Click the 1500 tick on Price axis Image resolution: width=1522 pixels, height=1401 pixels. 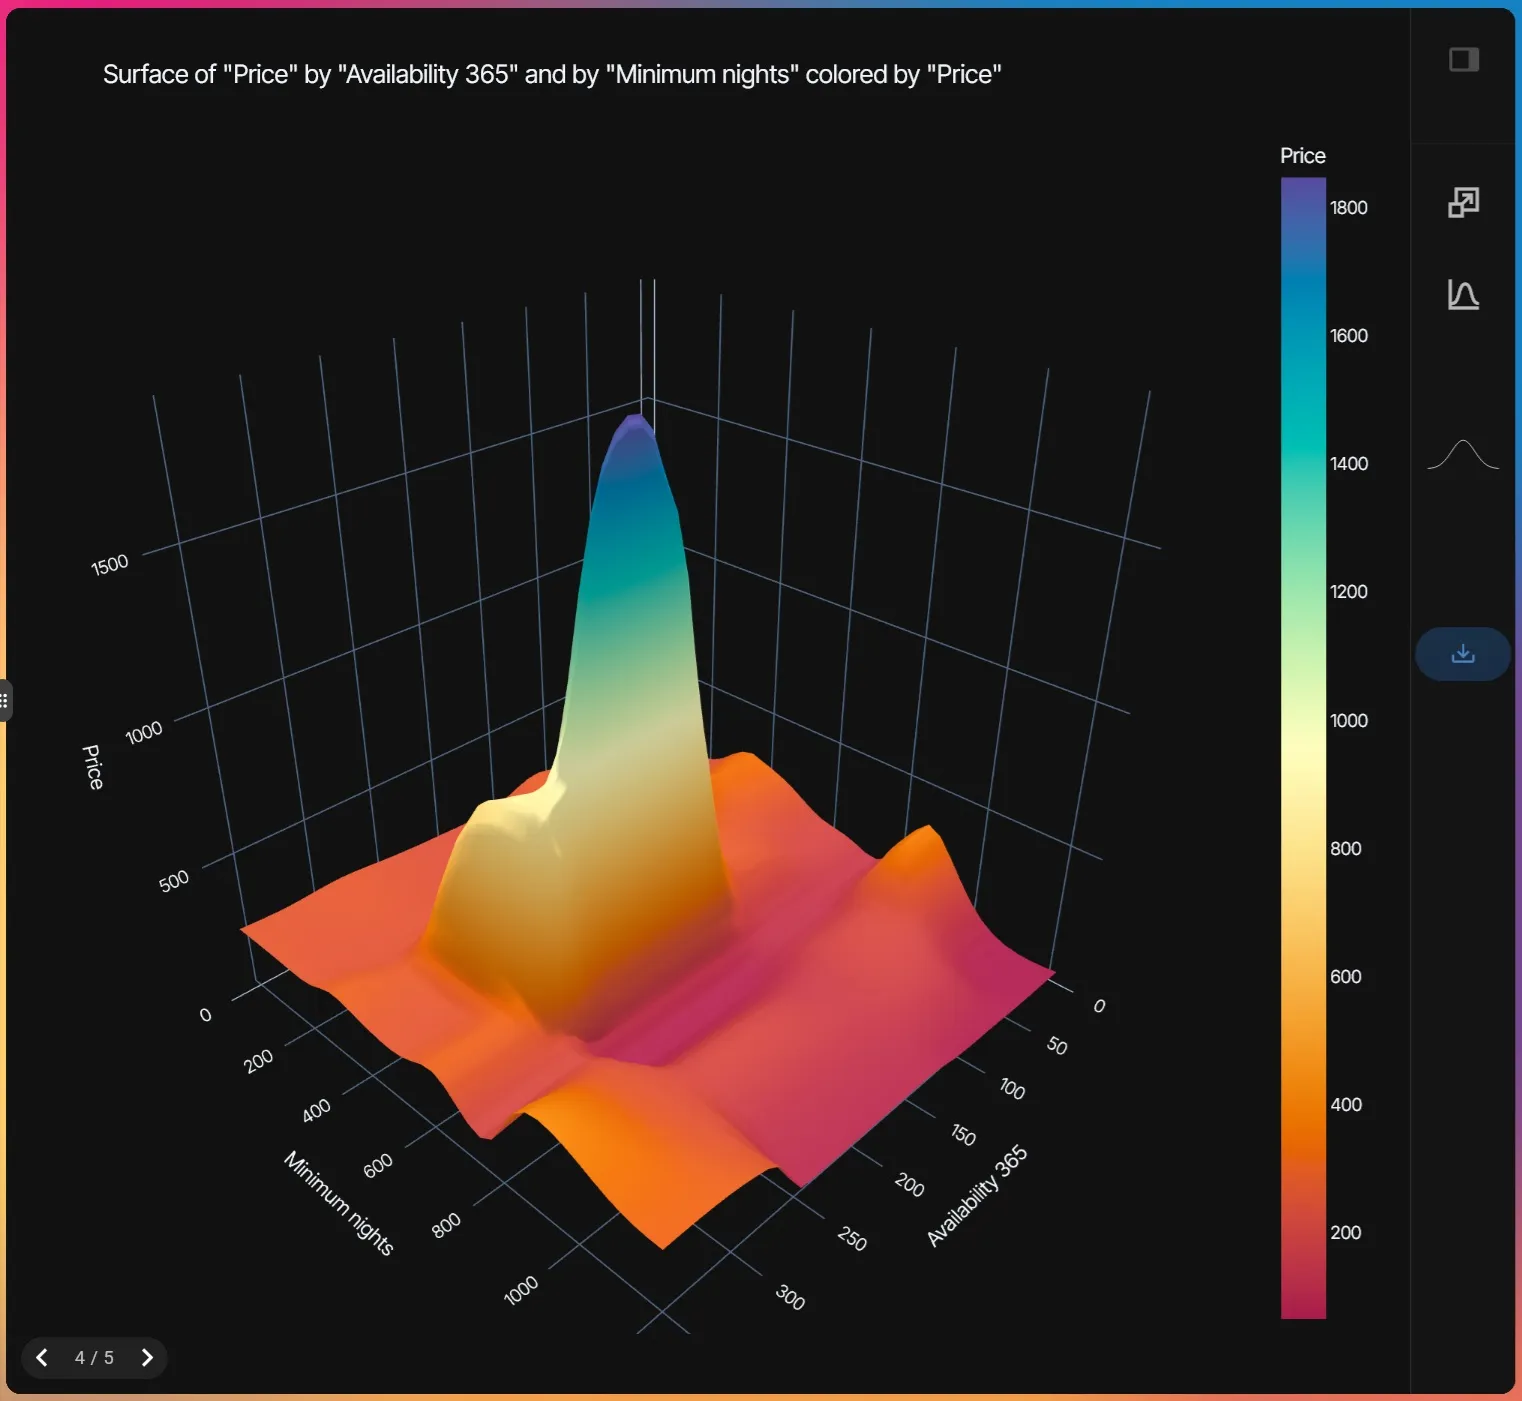click(x=110, y=565)
